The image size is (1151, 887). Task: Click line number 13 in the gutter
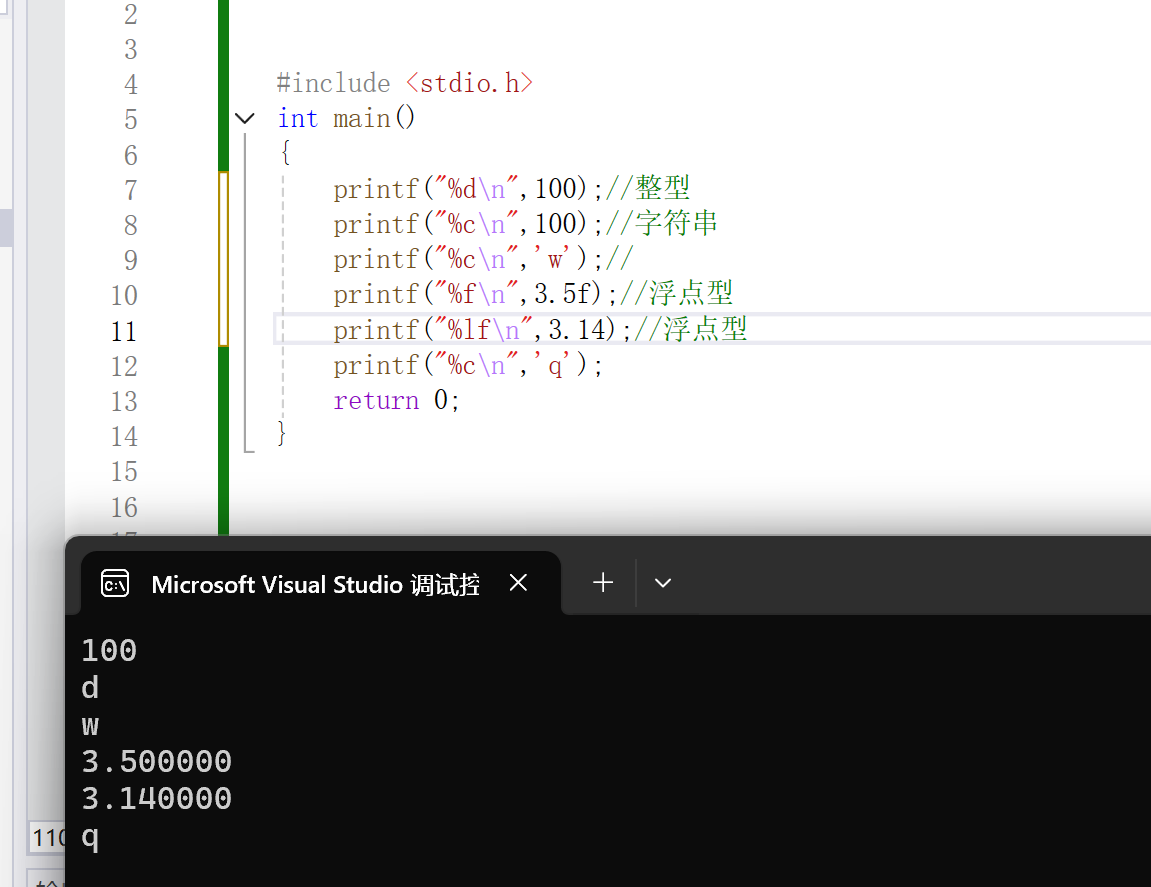(x=124, y=402)
